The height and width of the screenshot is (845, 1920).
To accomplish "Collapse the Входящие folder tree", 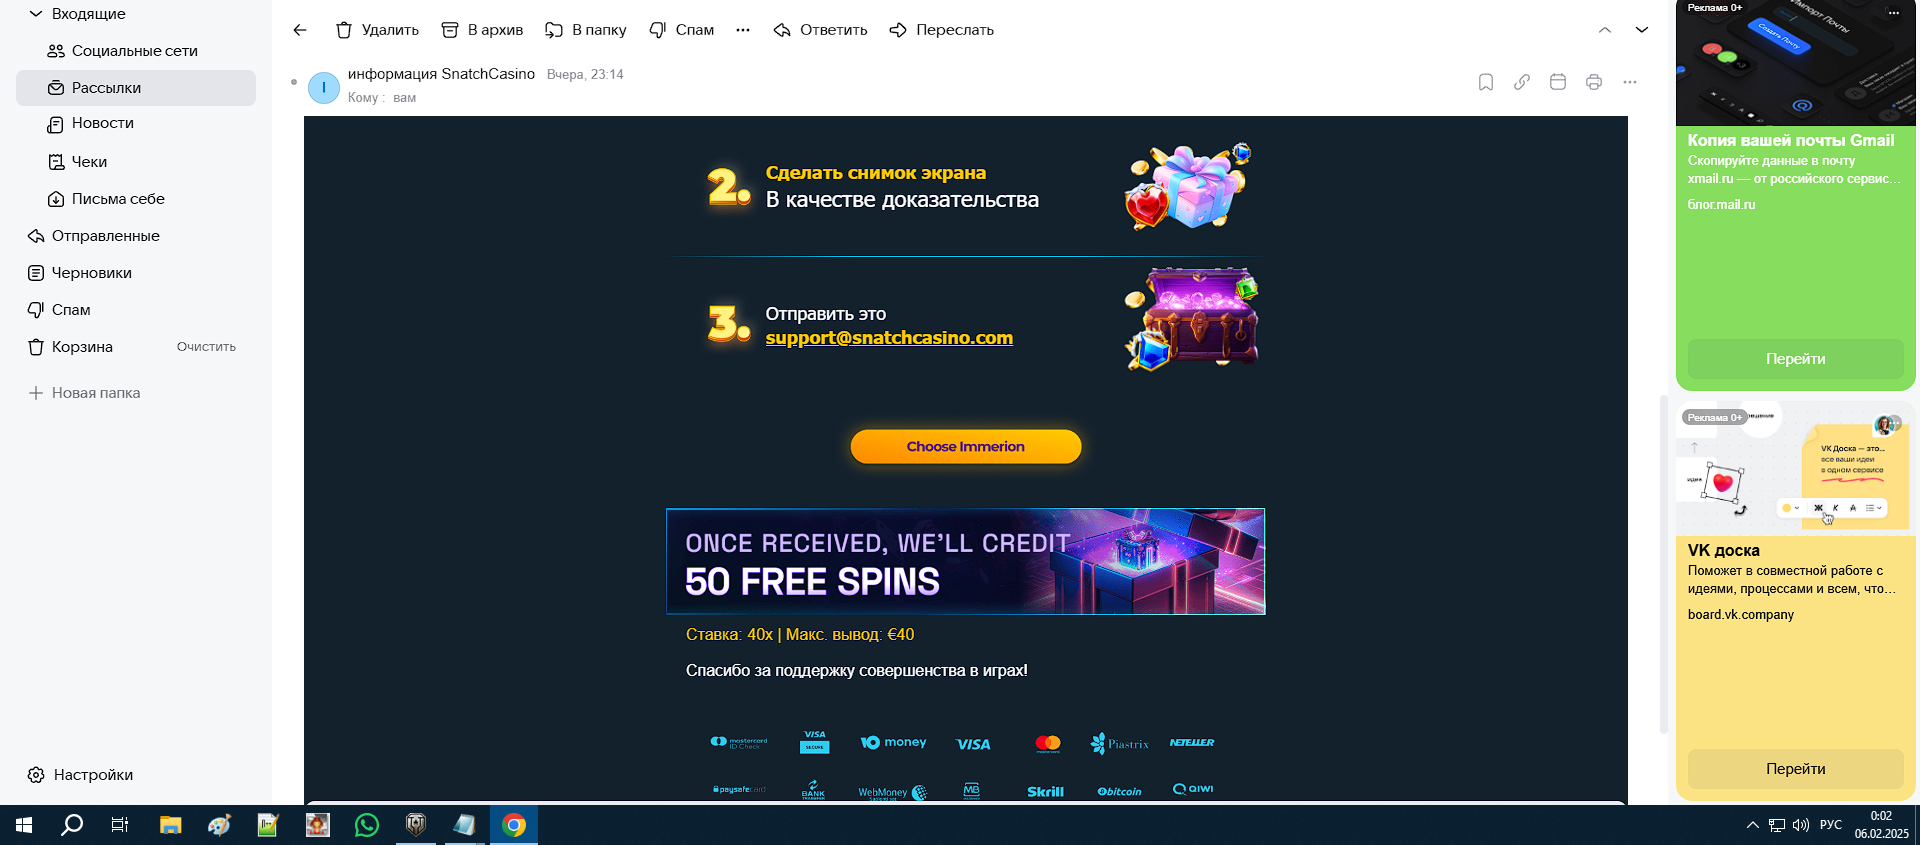I will 36,14.
